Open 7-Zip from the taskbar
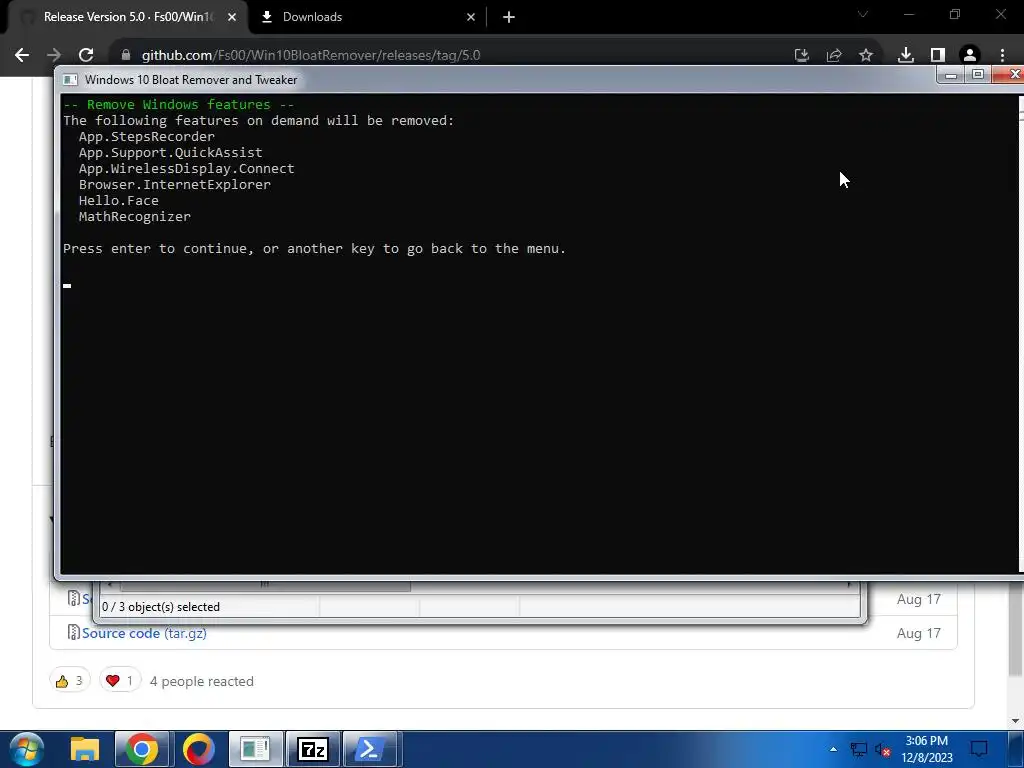Image resolution: width=1024 pixels, height=768 pixels. pos(312,749)
